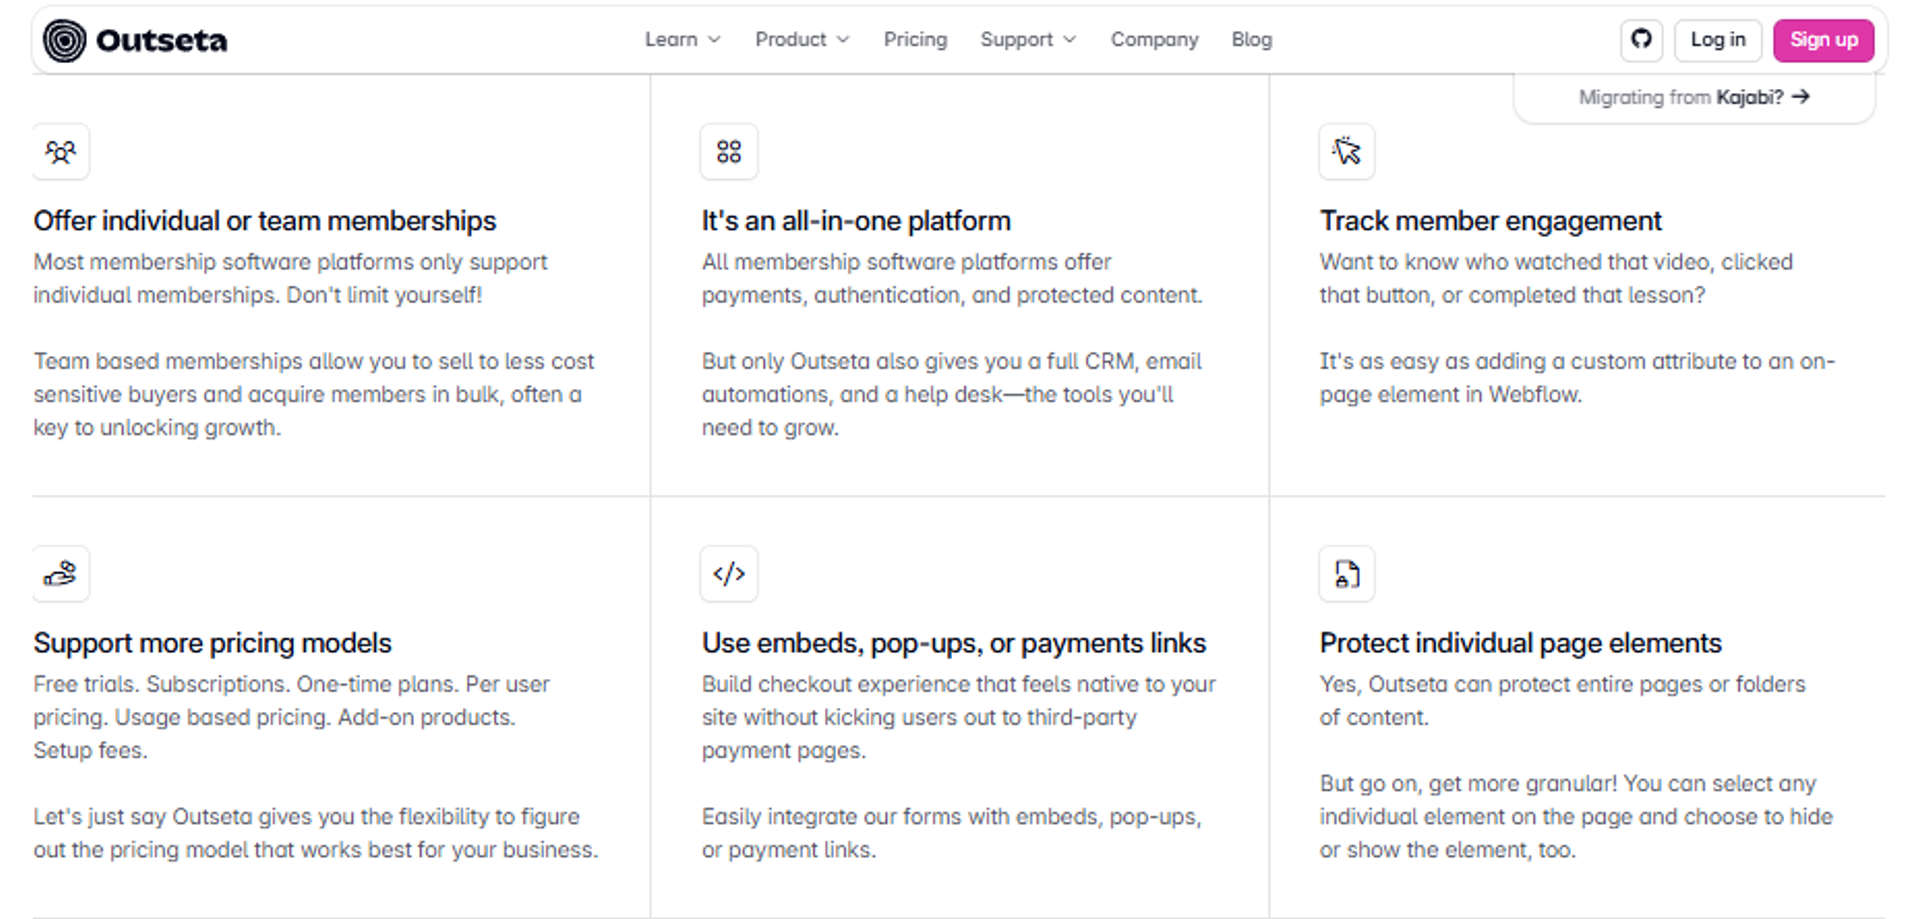The image size is (1920, 919).
Task: Click paragraph starting Easily integrate our forms
Action: [951, 833]
